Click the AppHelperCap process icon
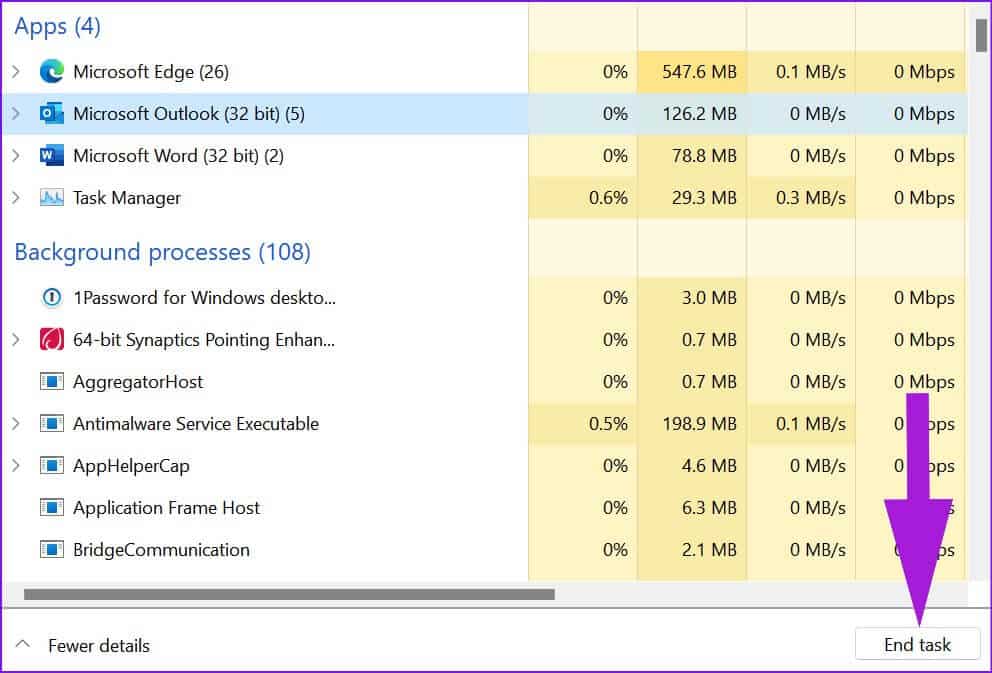 [51, 466]
